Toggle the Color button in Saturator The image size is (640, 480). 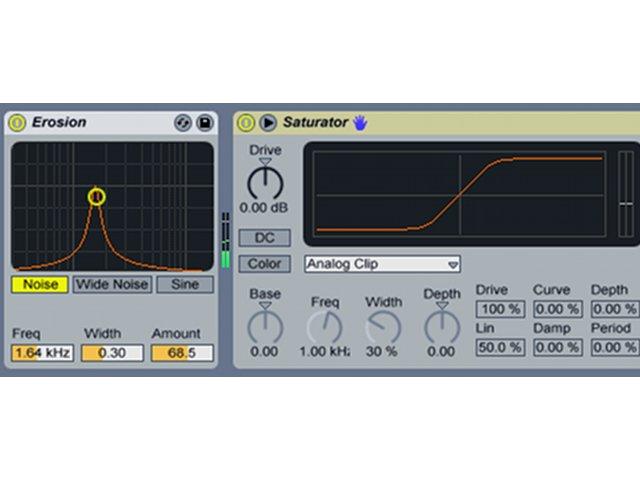[264, 264]
